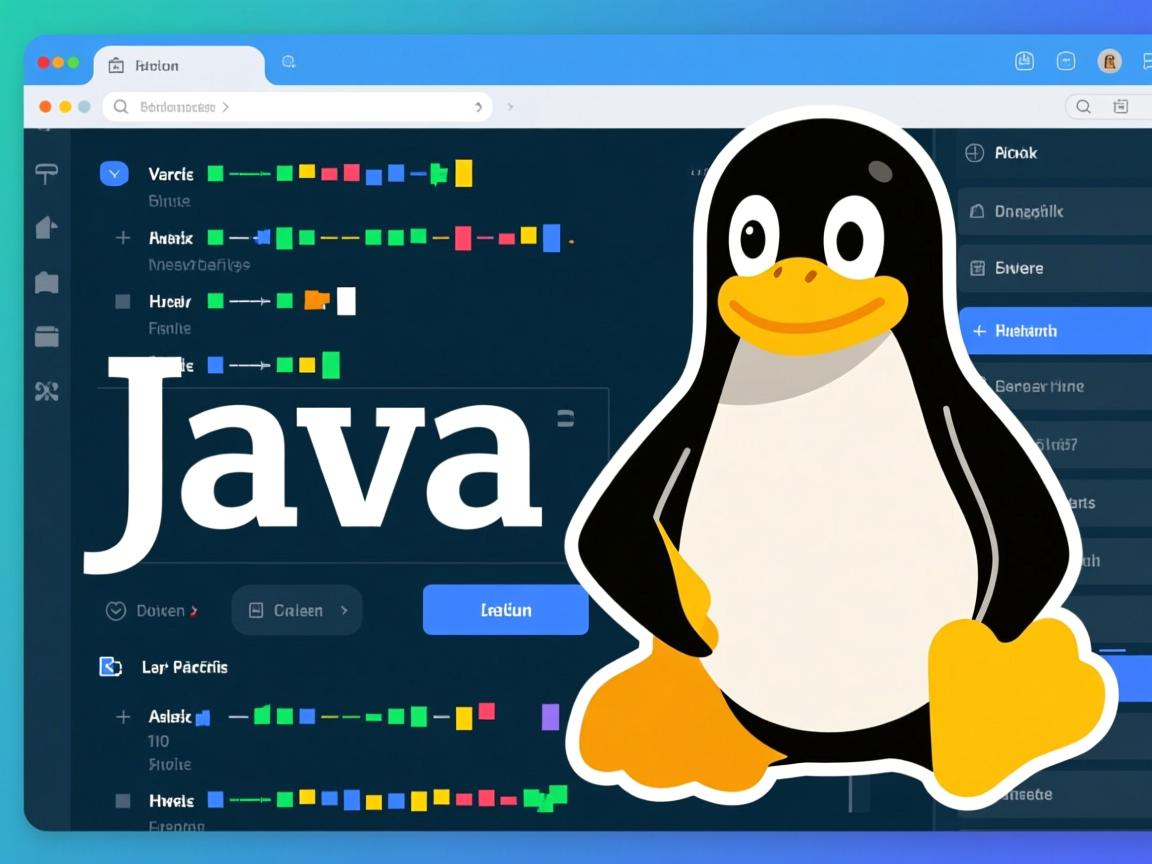Click the blue export icon near Lar Pacctis

pyautogui.click(x=110, y=667)
